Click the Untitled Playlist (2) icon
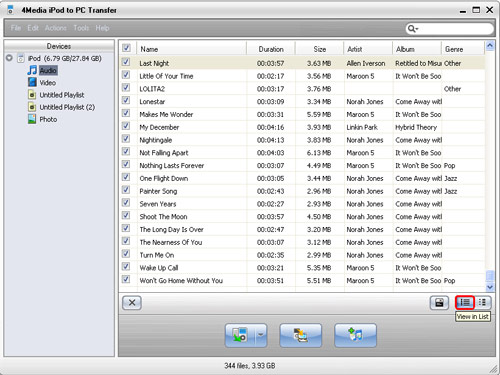 (32, 107)
